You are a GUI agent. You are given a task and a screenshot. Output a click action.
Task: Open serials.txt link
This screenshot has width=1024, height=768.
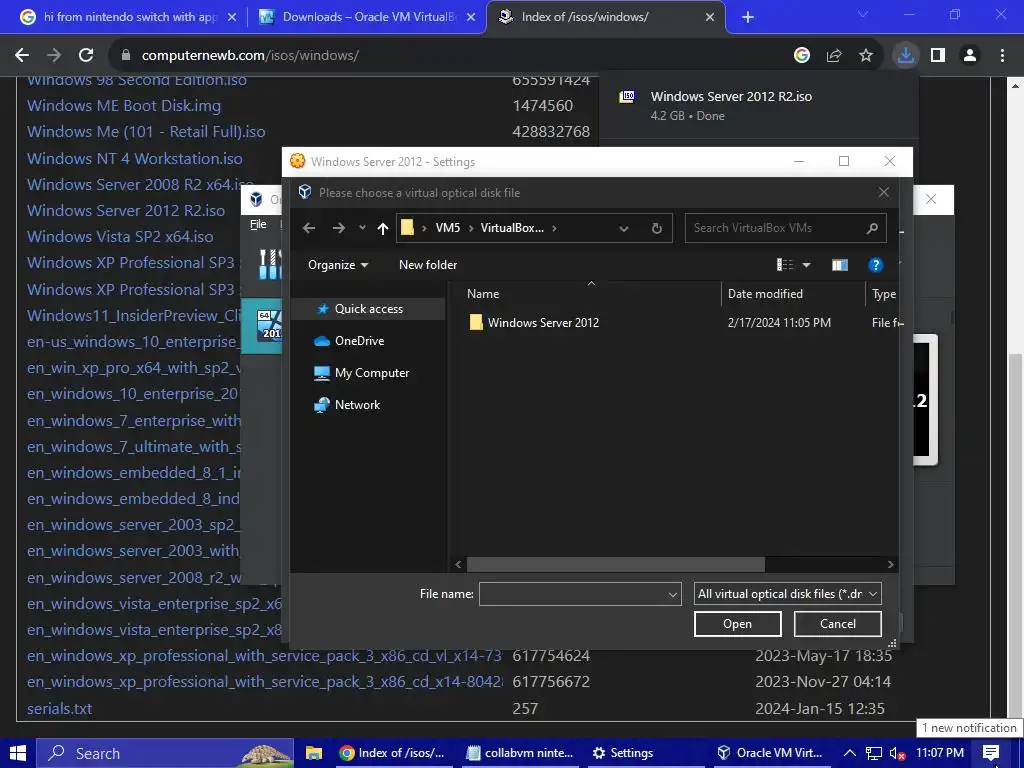(x=59, y=709)
